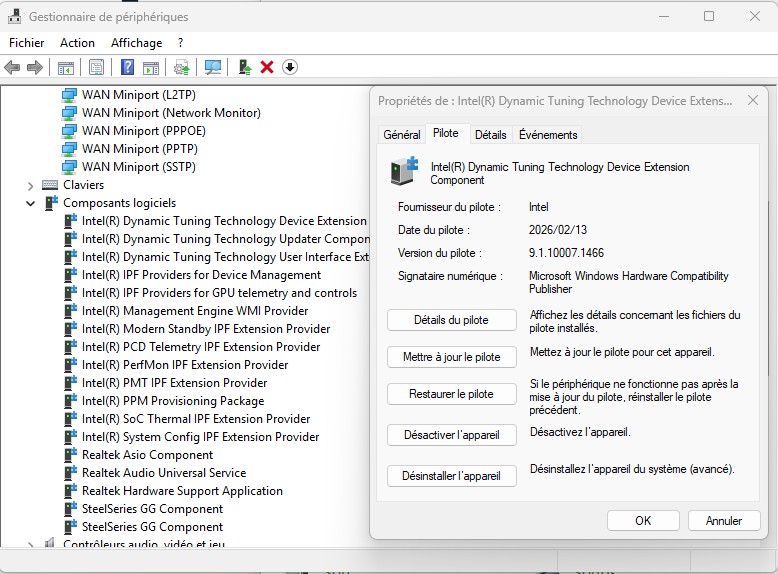Click the Mettre à jour le pilote button
This screenshot has height=574, width=778.
(x=451, y=357)
